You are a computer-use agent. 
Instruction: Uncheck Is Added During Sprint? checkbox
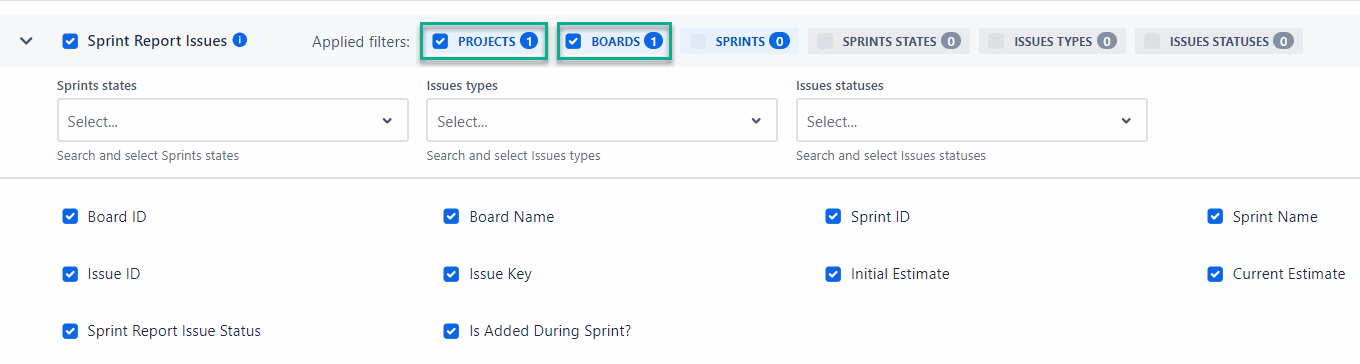pos(451,330)
